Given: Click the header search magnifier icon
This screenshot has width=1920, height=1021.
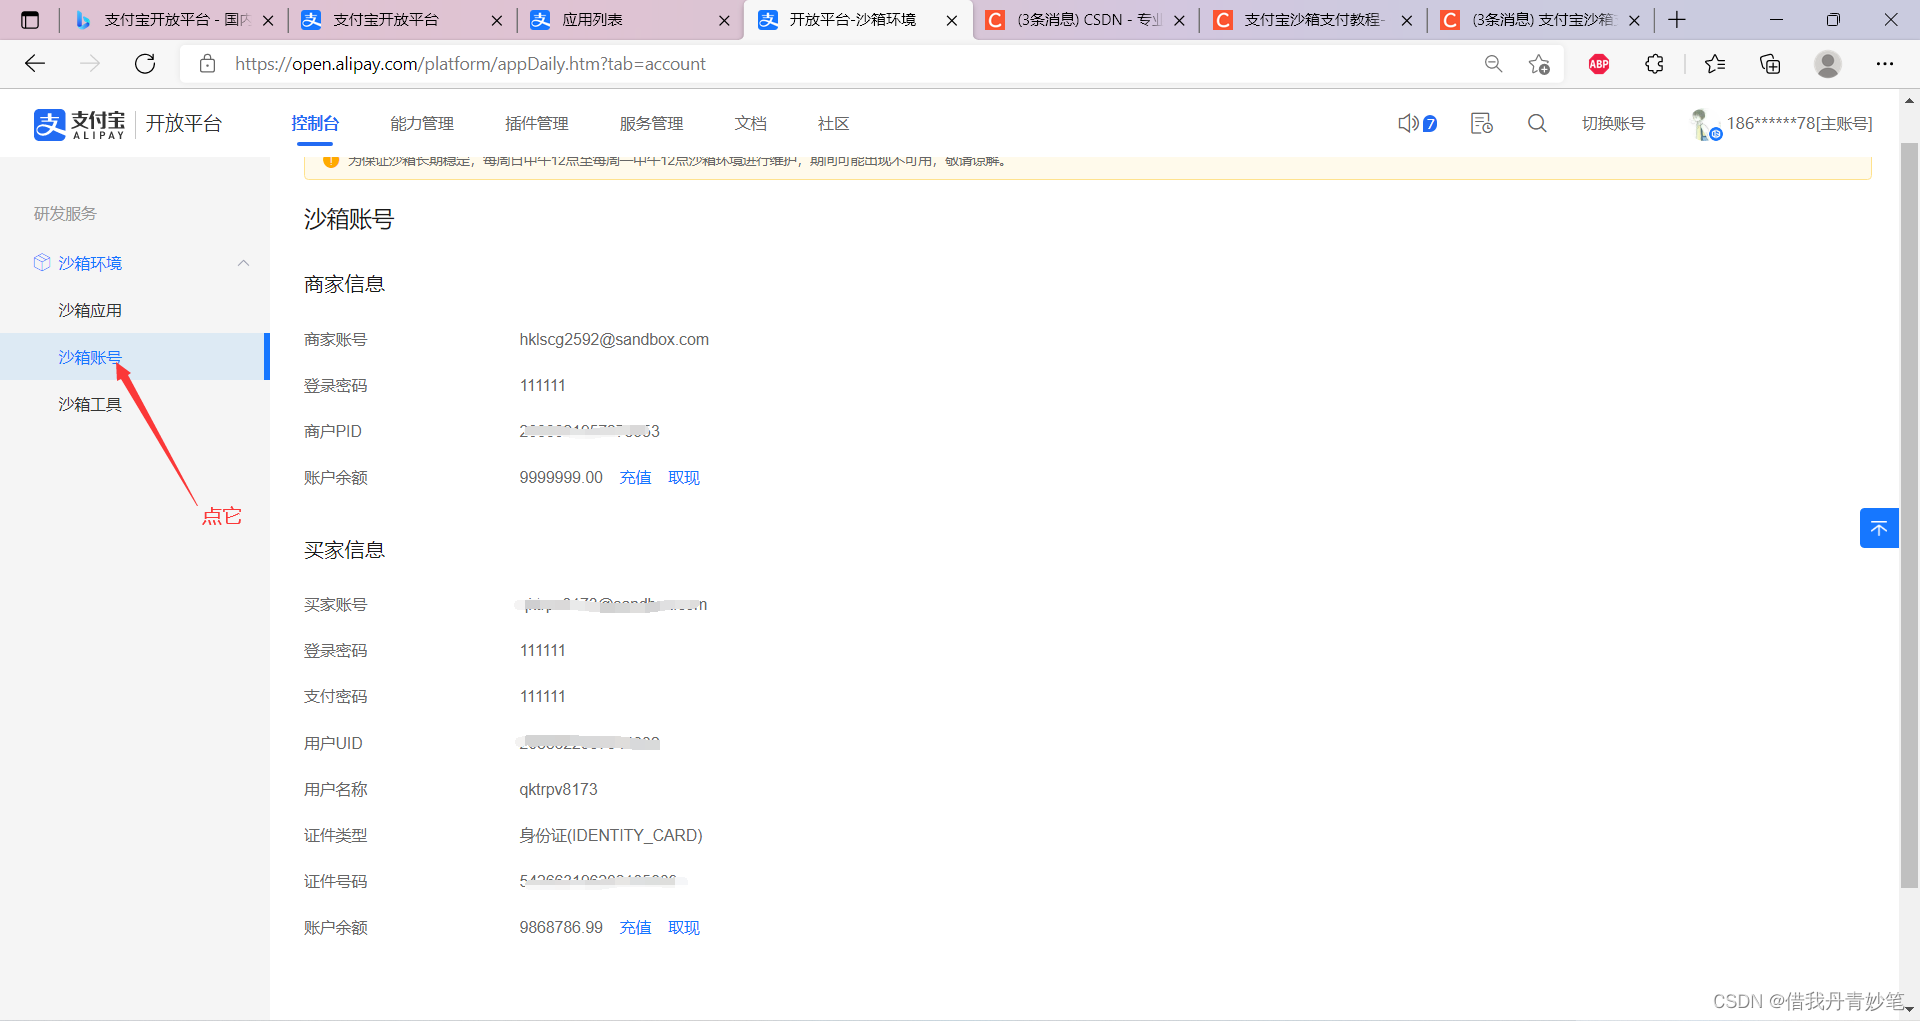Looking at the screenshot, I should click(1537, 123).
